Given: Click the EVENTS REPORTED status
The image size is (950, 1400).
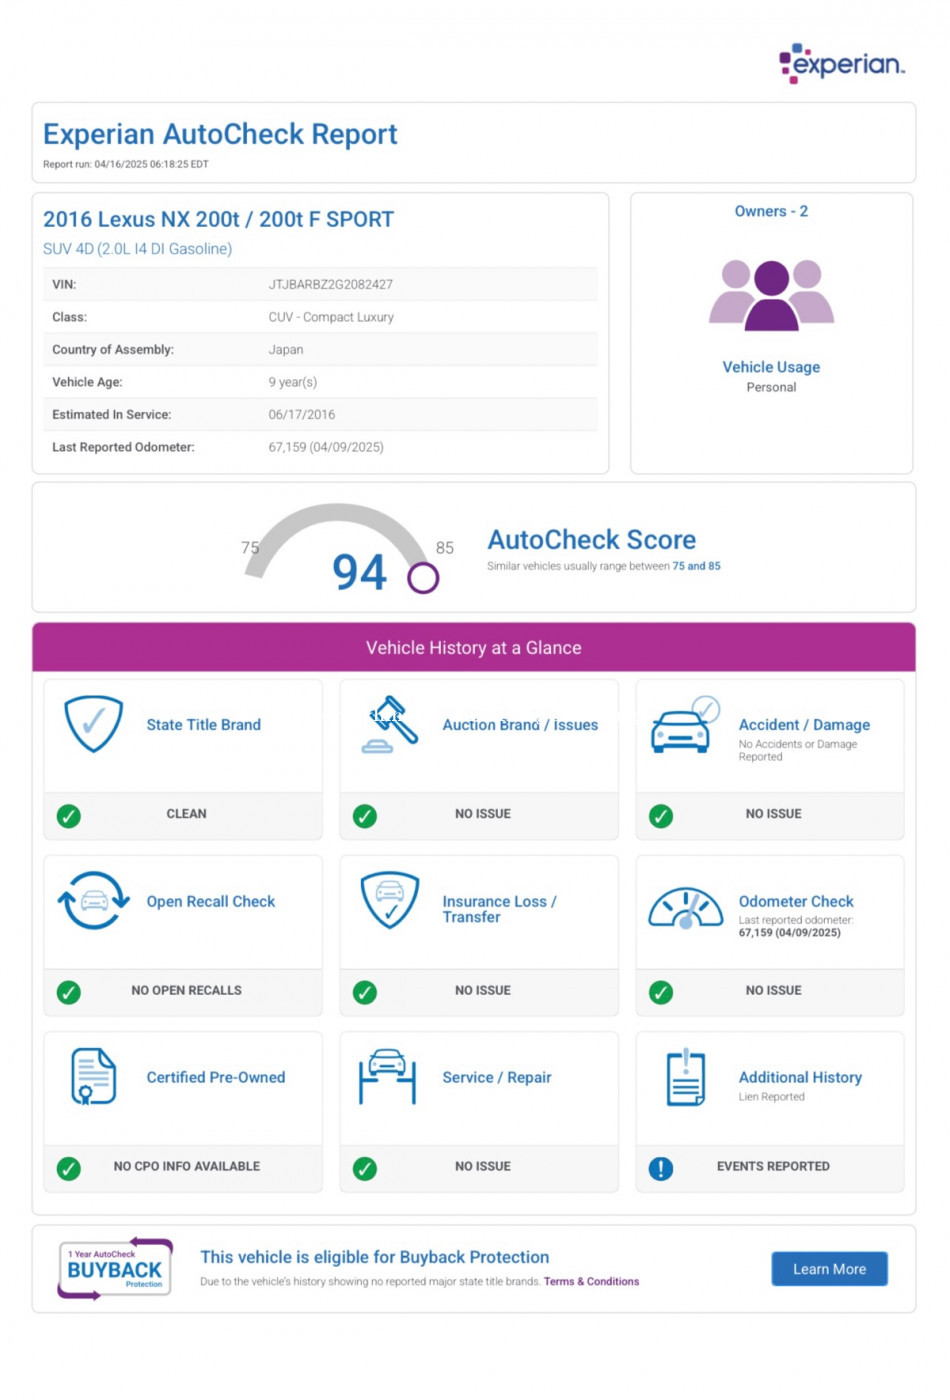Looking at the screenshot, I should click(x=773, y=1166).
